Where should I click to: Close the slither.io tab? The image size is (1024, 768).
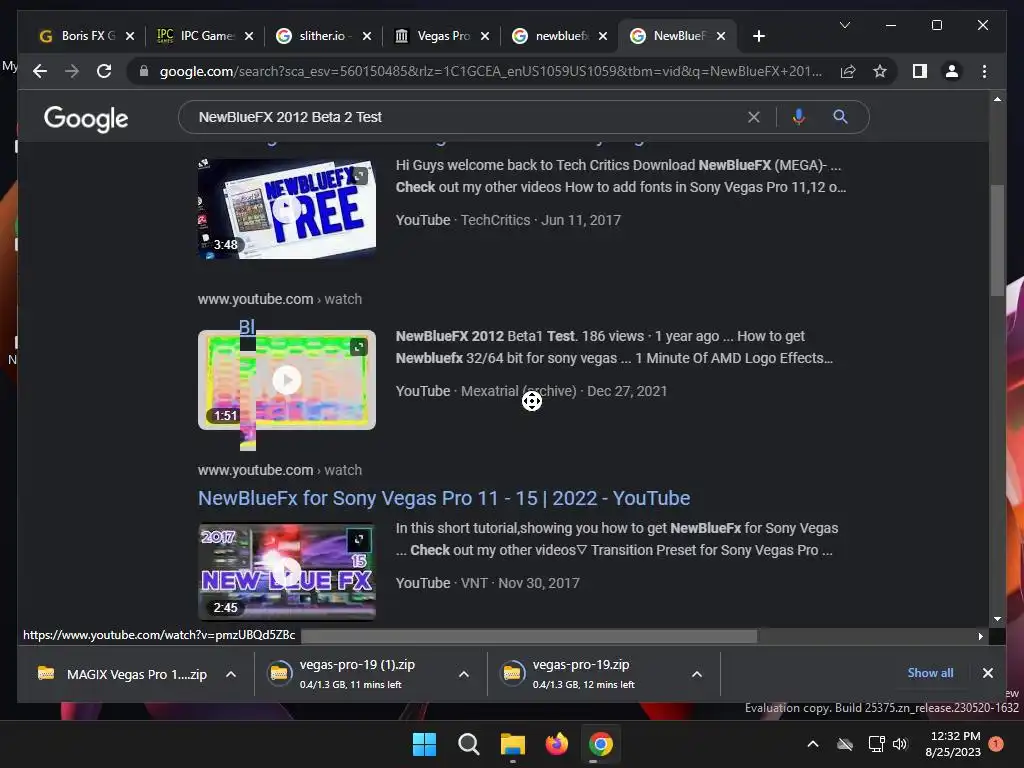click(x=367, y=36)
